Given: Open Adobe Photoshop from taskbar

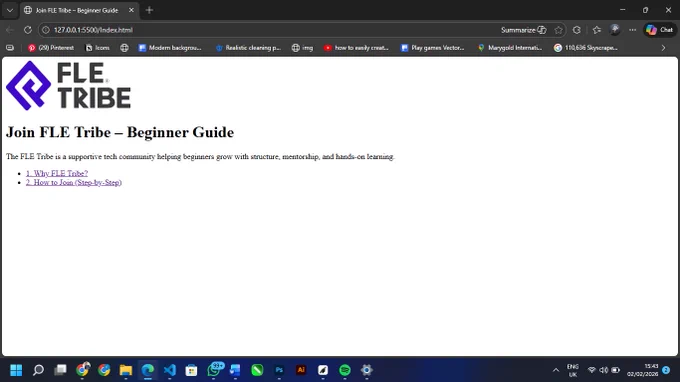Looking at the screenshot, I should coord(279,370).
